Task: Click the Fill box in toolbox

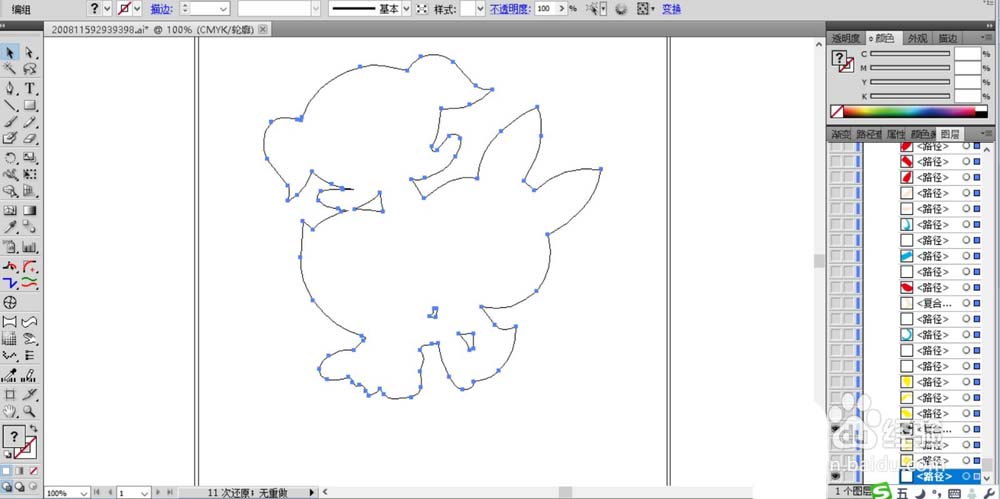Action: (x=14, y=437)
